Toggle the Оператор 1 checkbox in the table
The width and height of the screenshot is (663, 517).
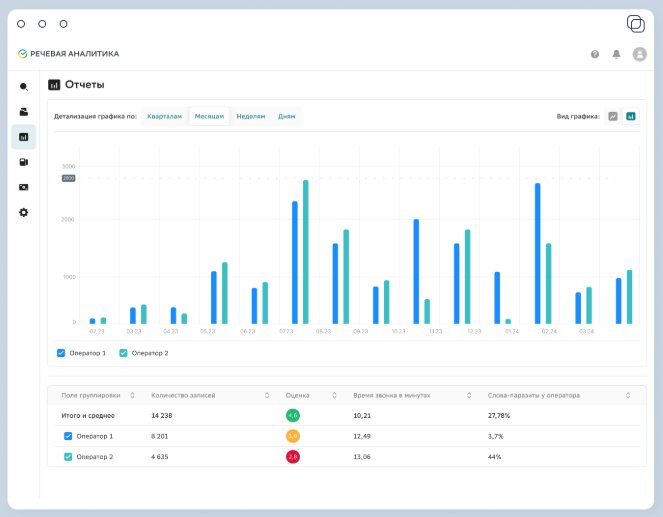pyautogui.click(x=68, y=436)
